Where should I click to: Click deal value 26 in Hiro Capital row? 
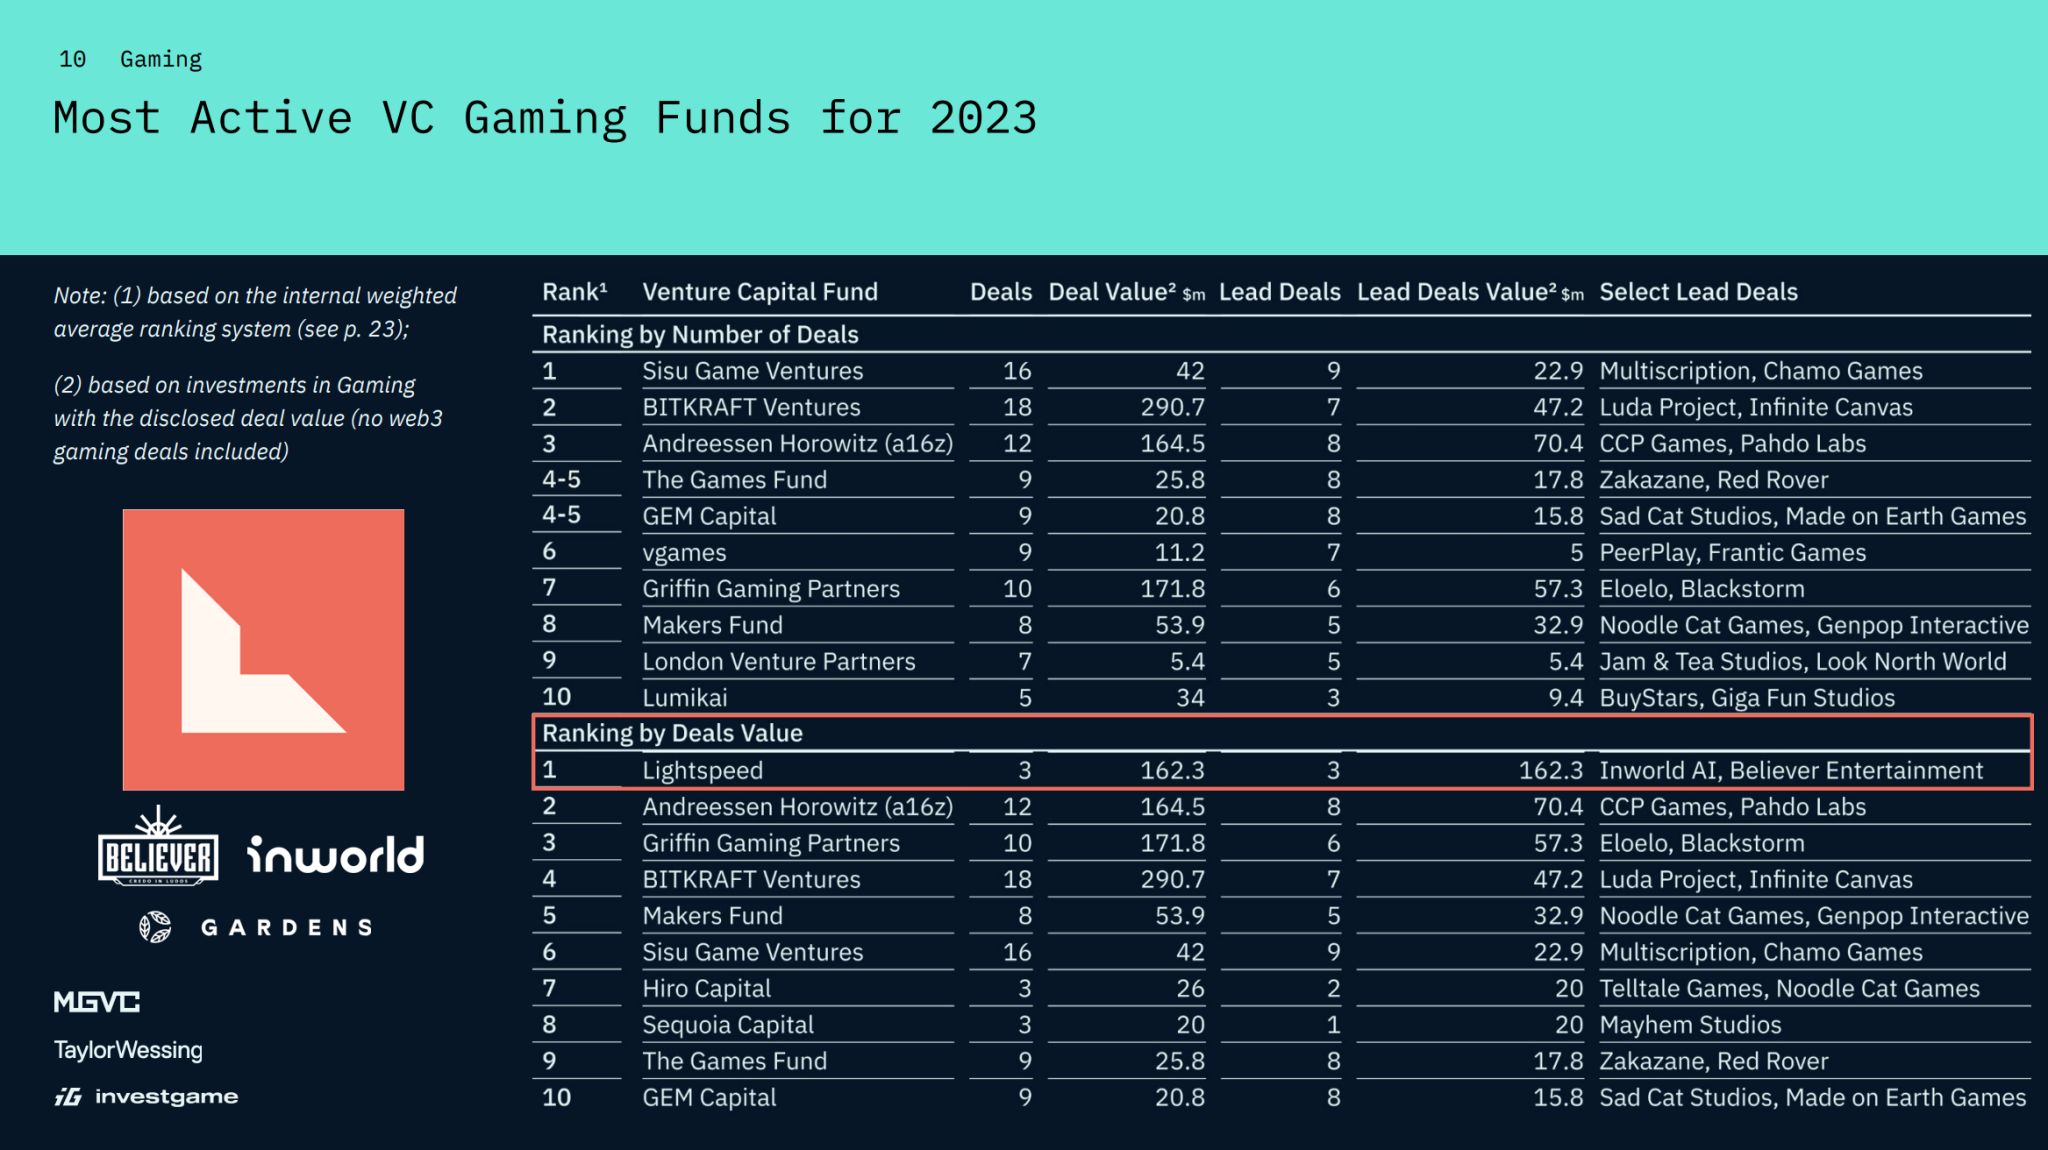(1190, 989)
